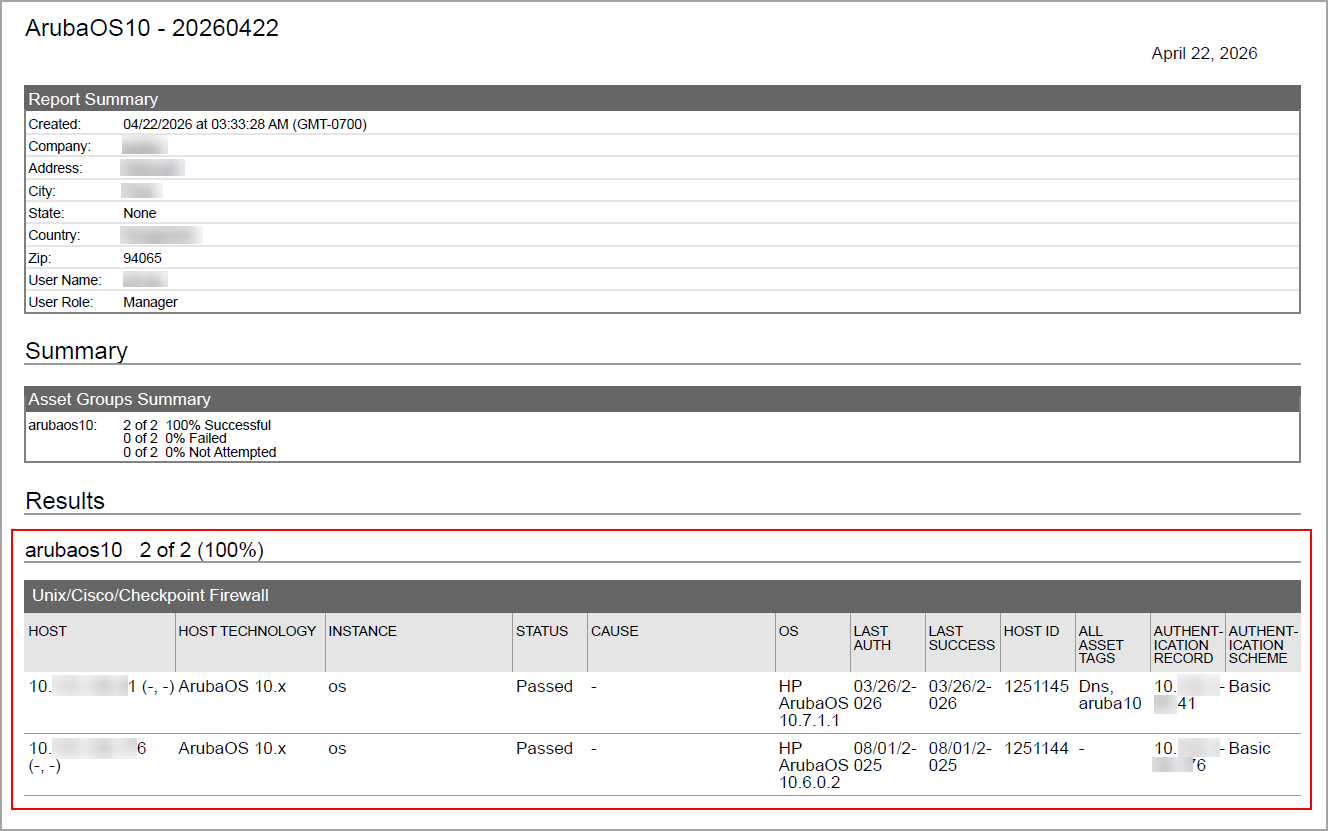The image size is (1328, 831).
Task: Click the Address label
Action: coord(55,169)
